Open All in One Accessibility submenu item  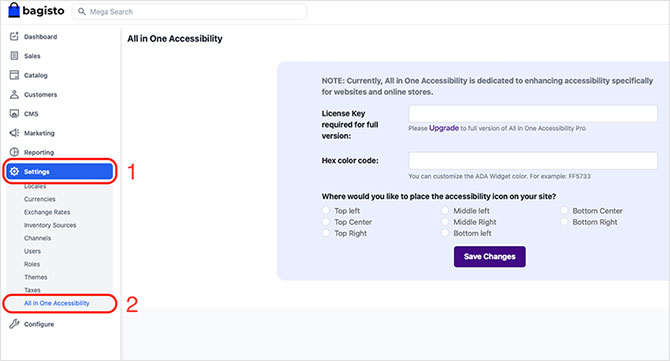(x=57, y=303)
